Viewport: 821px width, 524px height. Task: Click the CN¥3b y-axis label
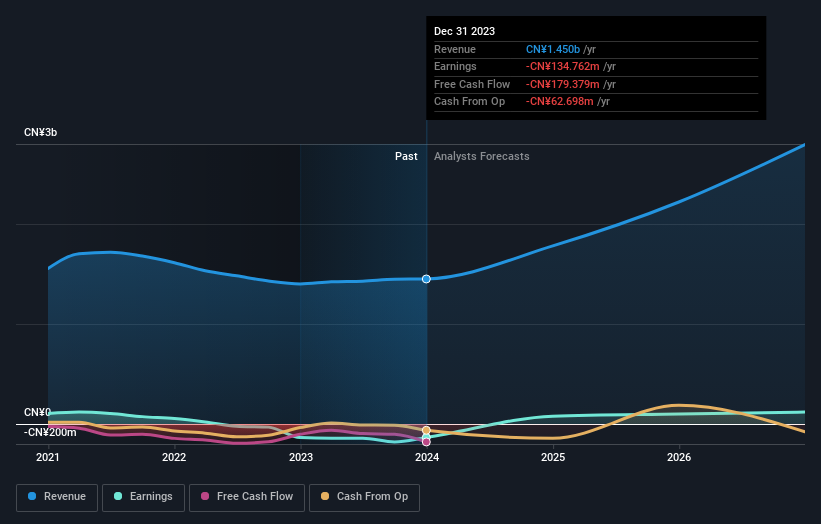click(40, 132)
